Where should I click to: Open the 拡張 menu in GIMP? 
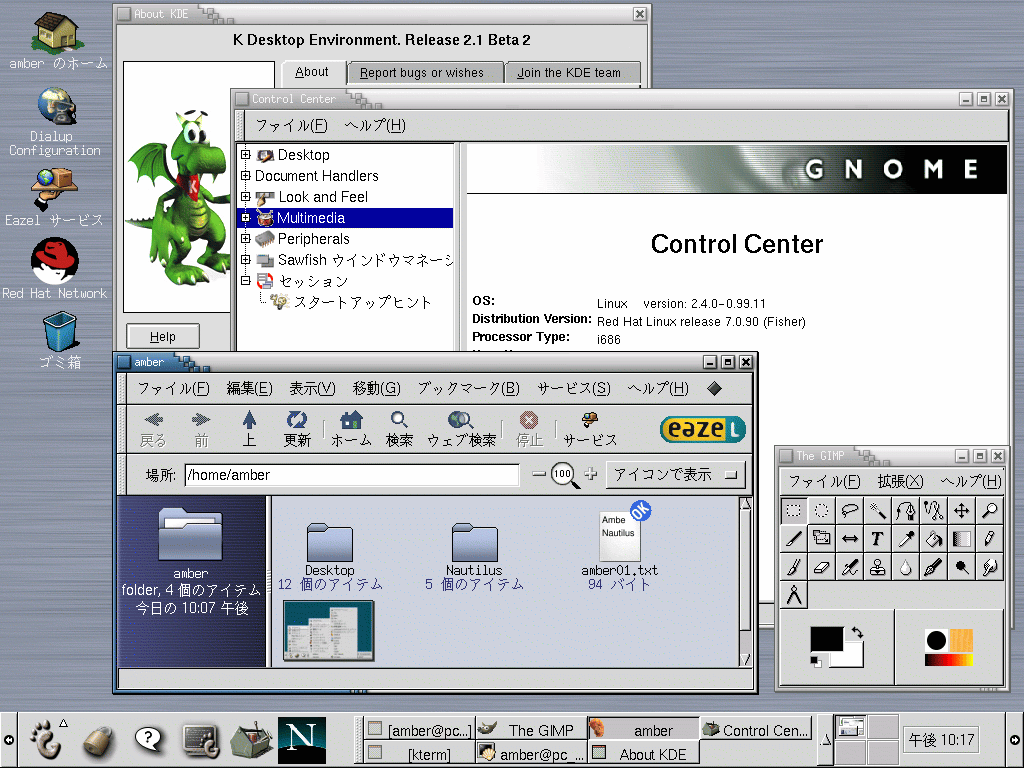click(x=900, y=481)
